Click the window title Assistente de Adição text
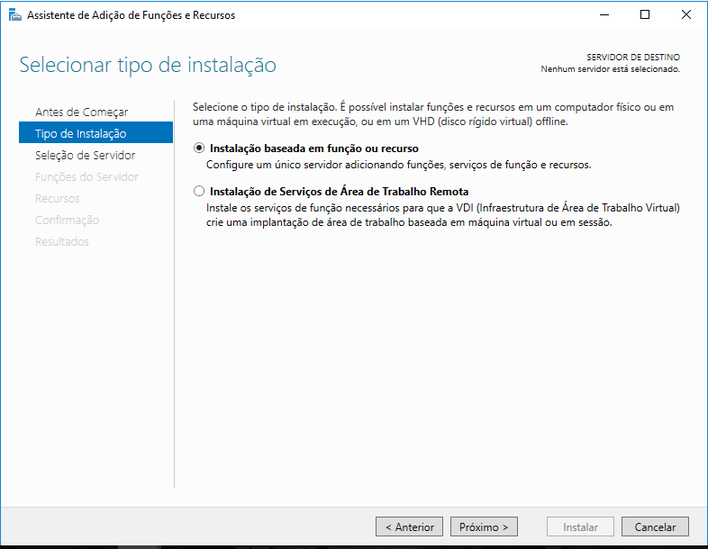This screenshot has height=549, width=708. (x=131, y=15)
